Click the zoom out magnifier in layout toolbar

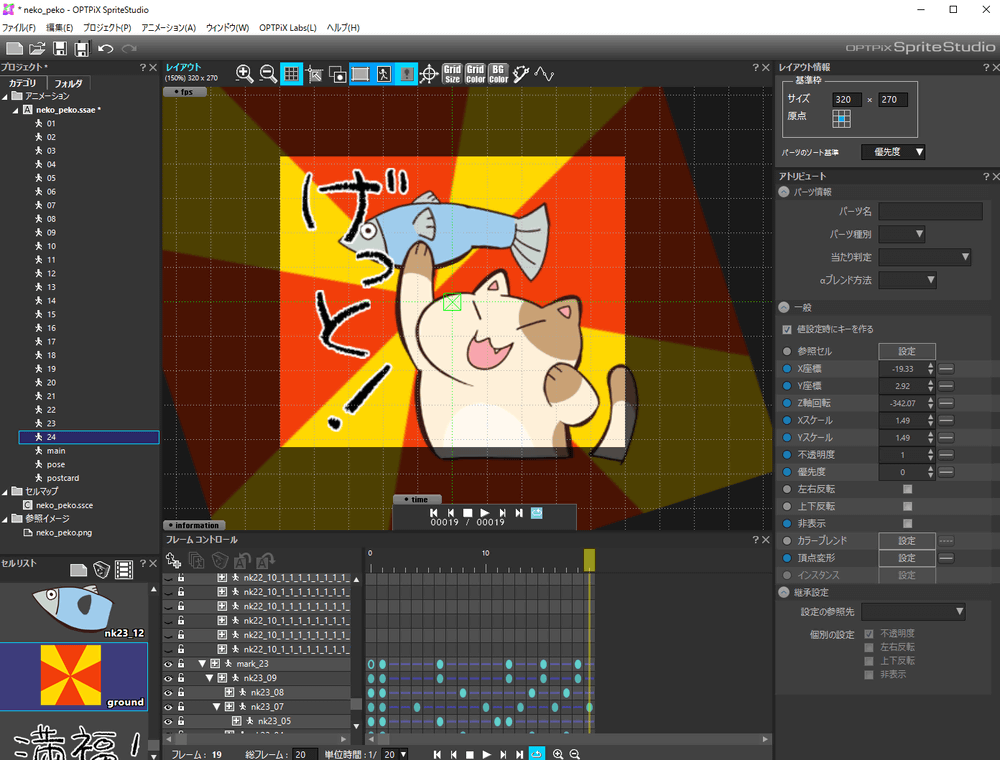click(268, 74)
